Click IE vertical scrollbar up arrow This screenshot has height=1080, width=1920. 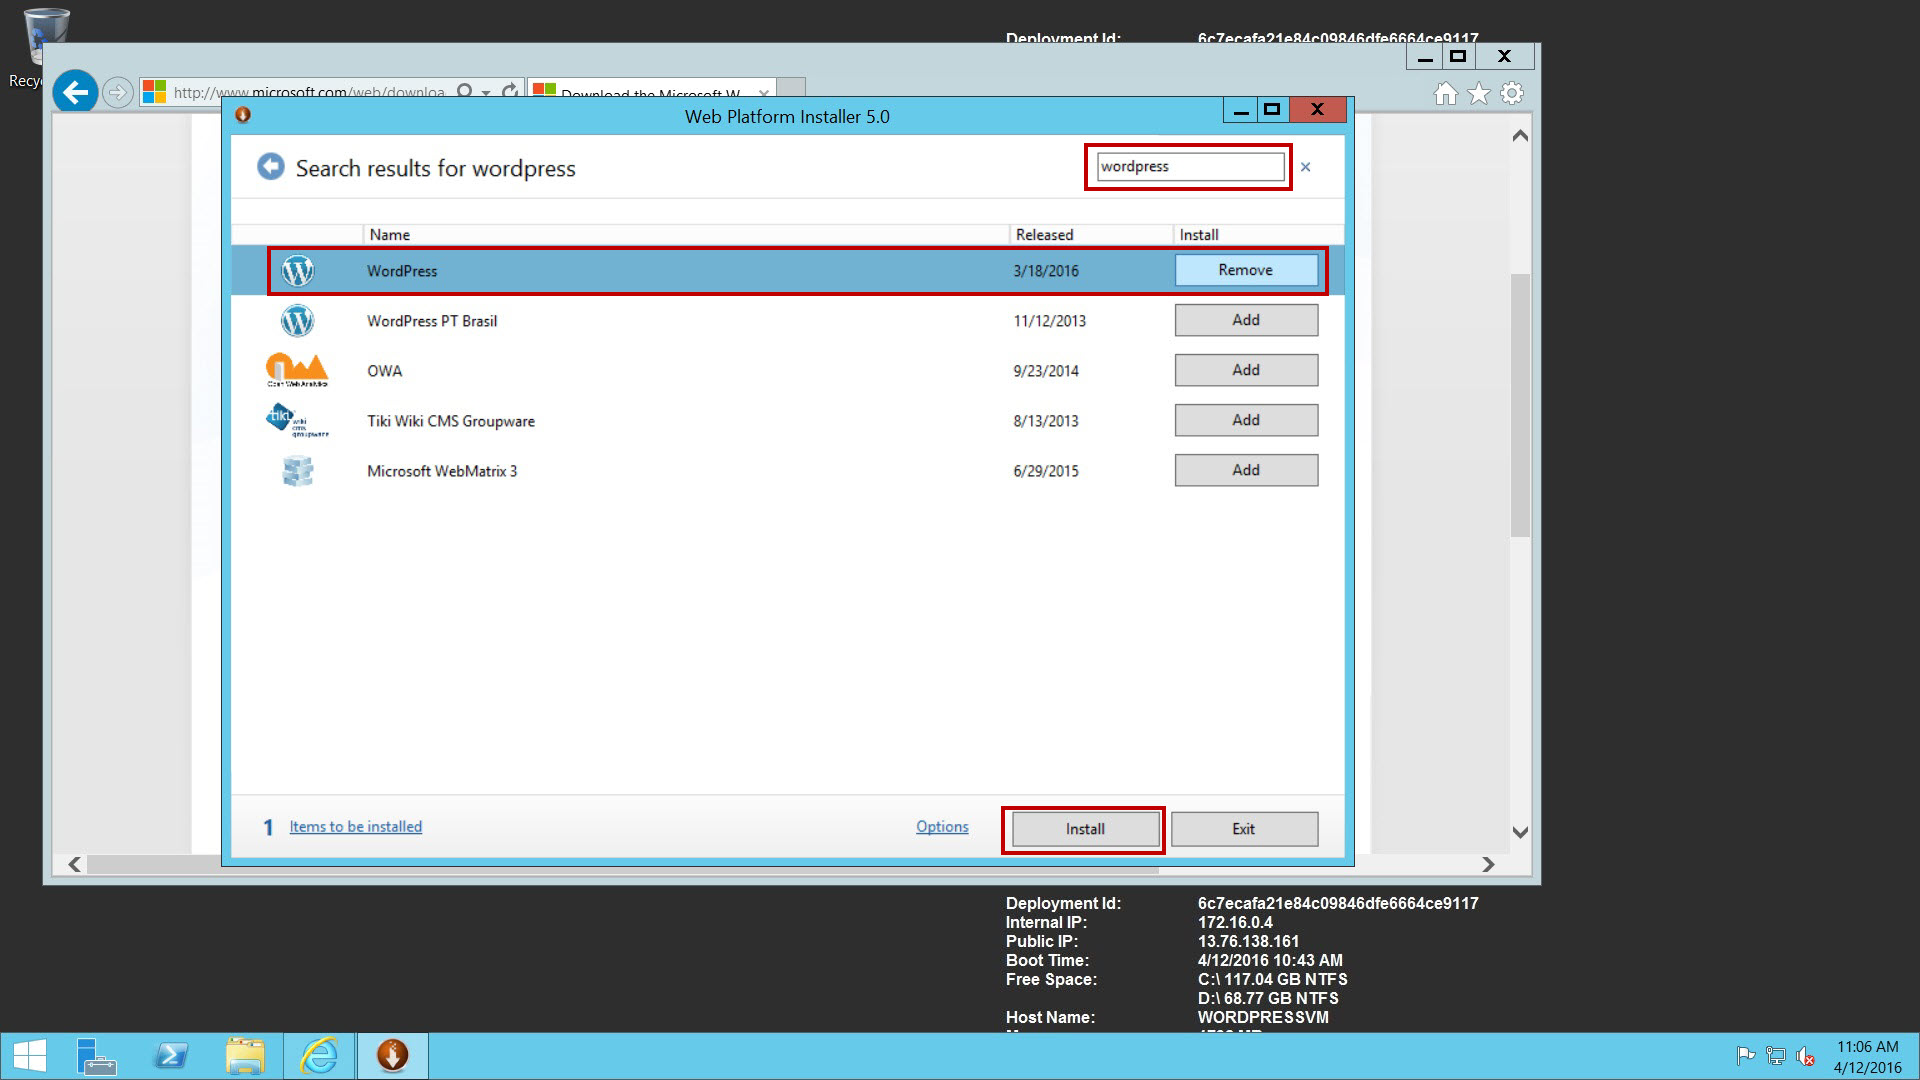(1520, 136)
